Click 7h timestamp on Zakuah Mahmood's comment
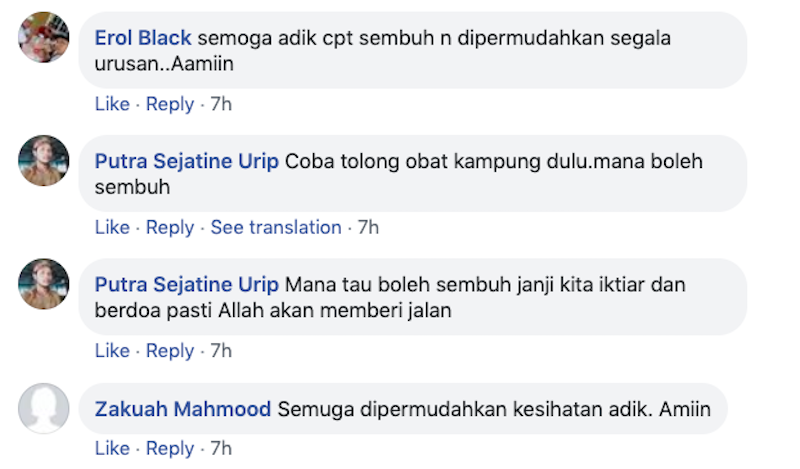The image size is (800, 469). pos(220,448)
